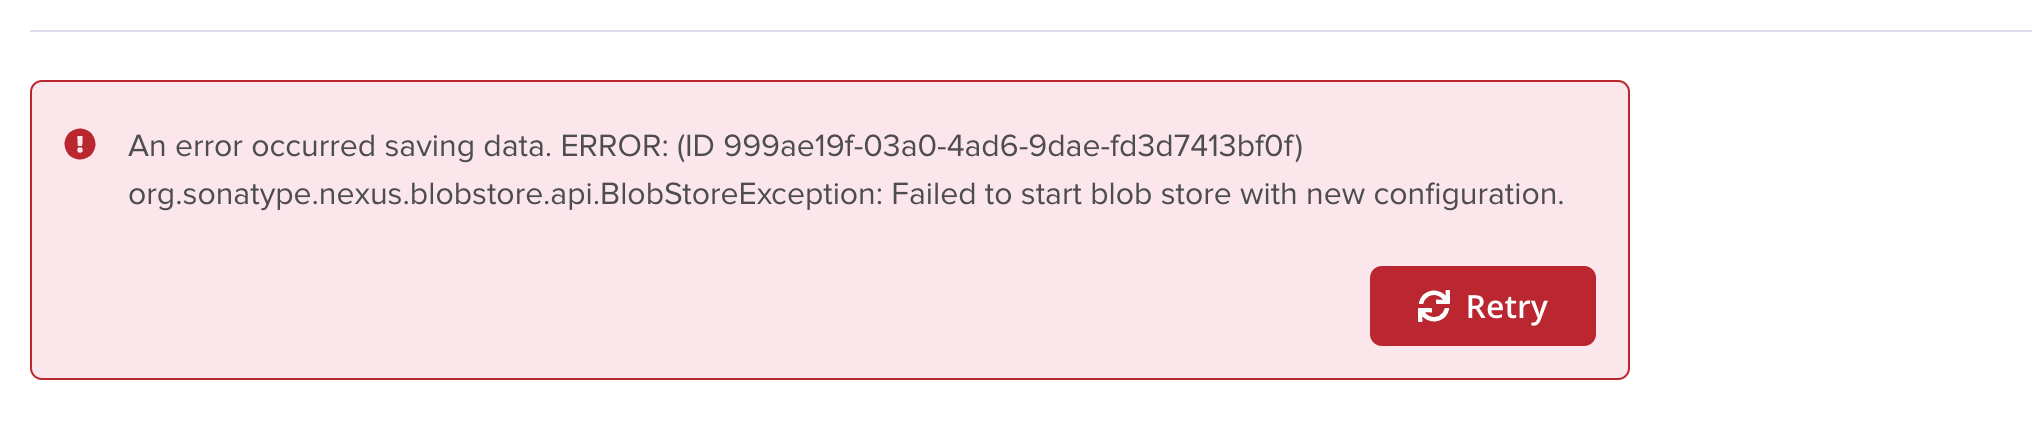
Task: Click the org.sonatype.nexus.blobstore.api.BlobStoreException text
Action: (x=505, y=194)
